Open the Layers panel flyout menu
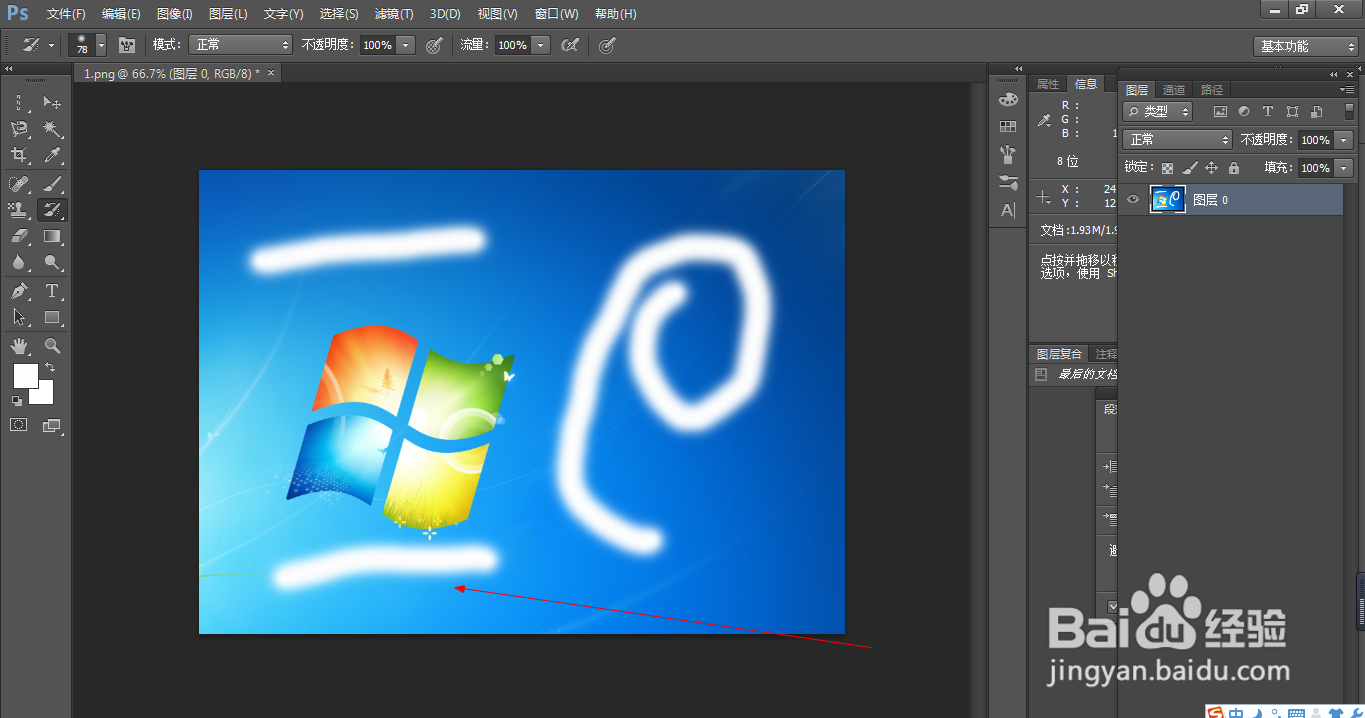 [1347, 89]
